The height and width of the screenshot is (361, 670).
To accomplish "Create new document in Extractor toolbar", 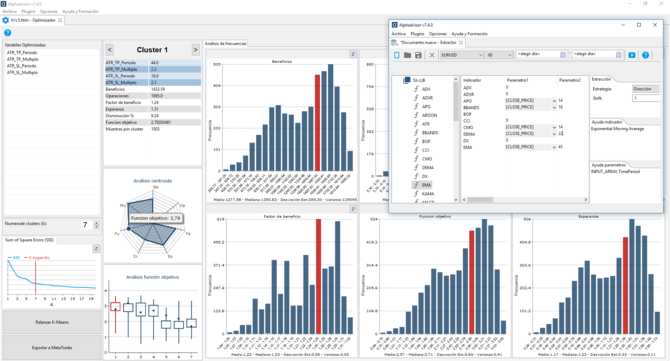I will pos(397,55).
